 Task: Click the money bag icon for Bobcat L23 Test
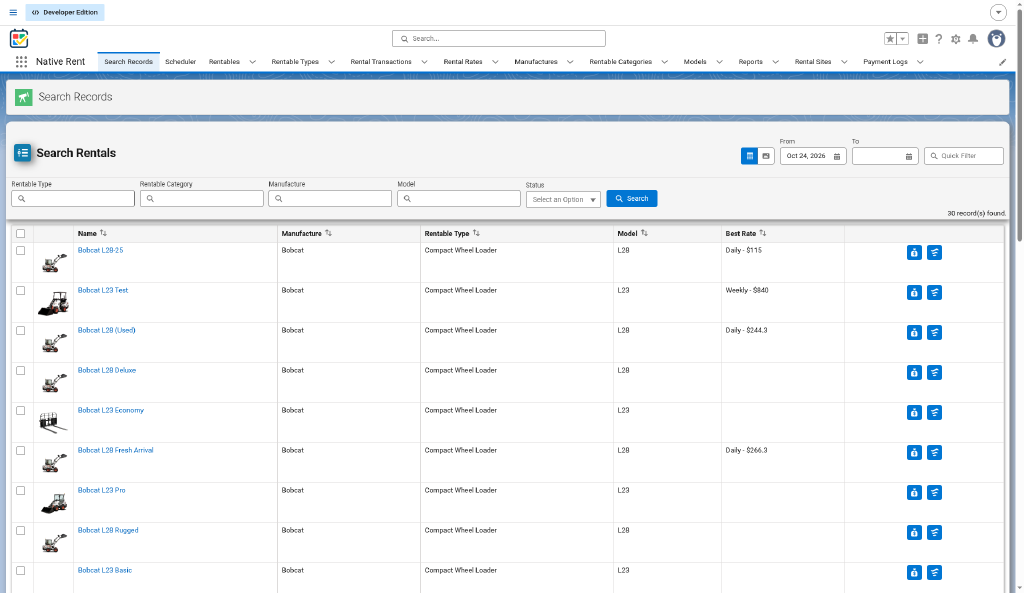[914, 293]
